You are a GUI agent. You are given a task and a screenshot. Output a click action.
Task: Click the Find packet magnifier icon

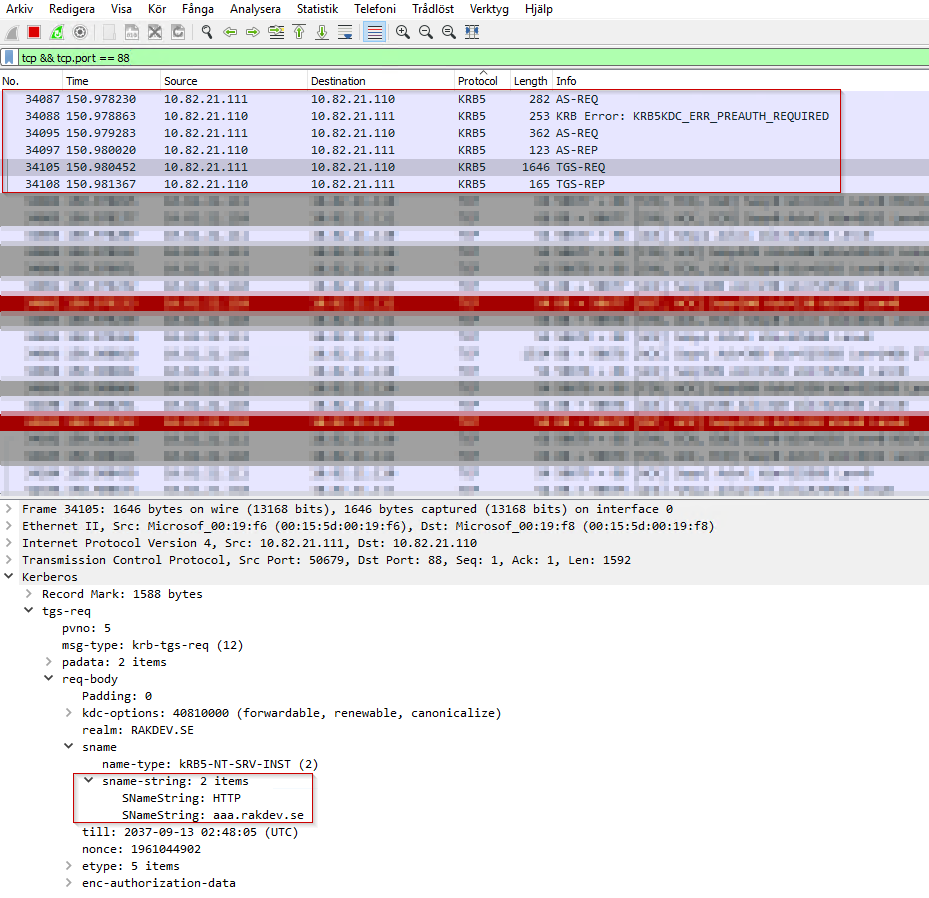coord(207,32)
